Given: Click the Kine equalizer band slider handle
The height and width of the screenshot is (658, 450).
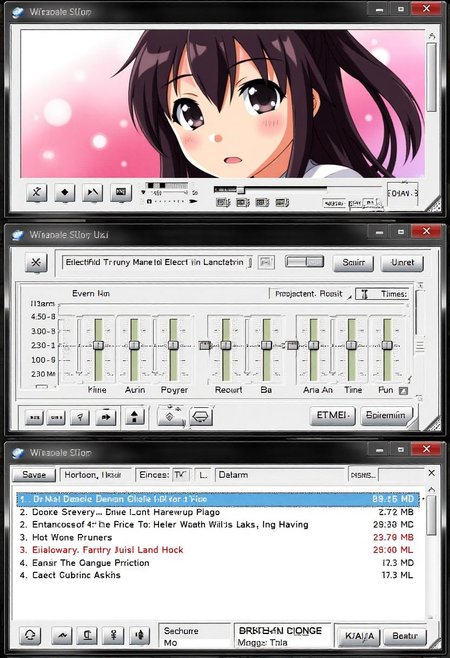Looking at the screenshot, I should pos(98,345).
